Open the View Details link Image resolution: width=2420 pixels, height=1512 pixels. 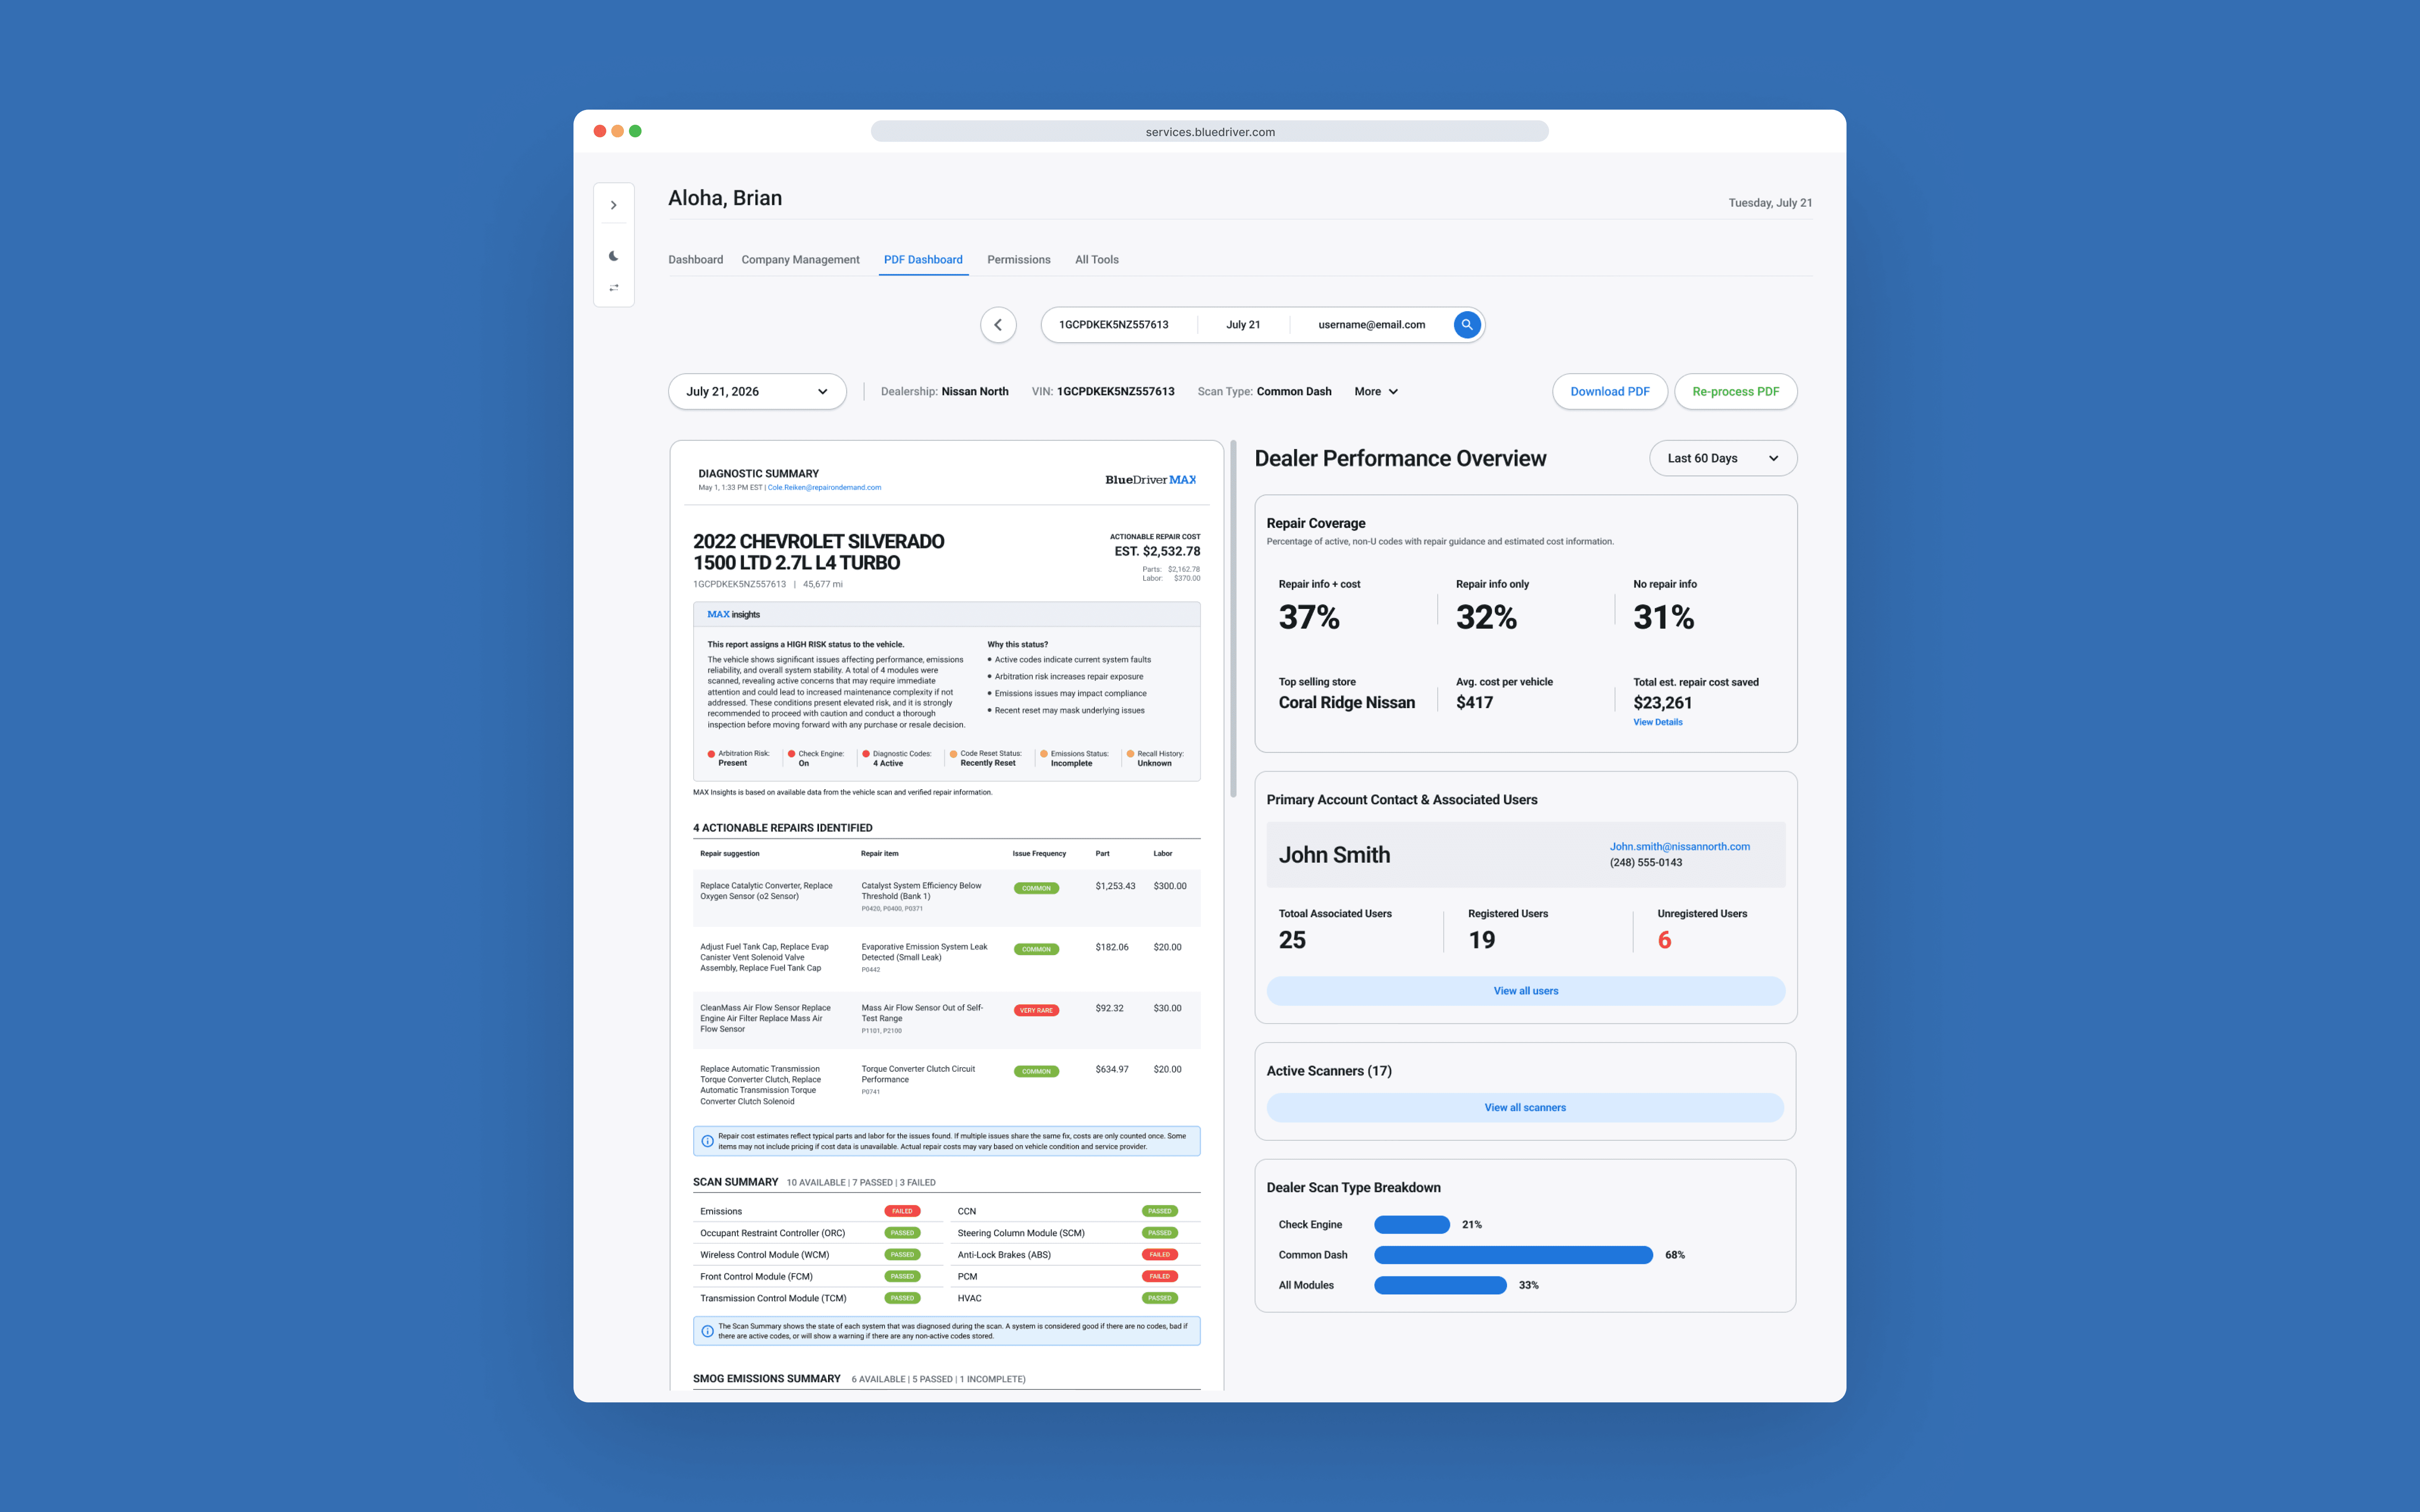pos(1657,722)
